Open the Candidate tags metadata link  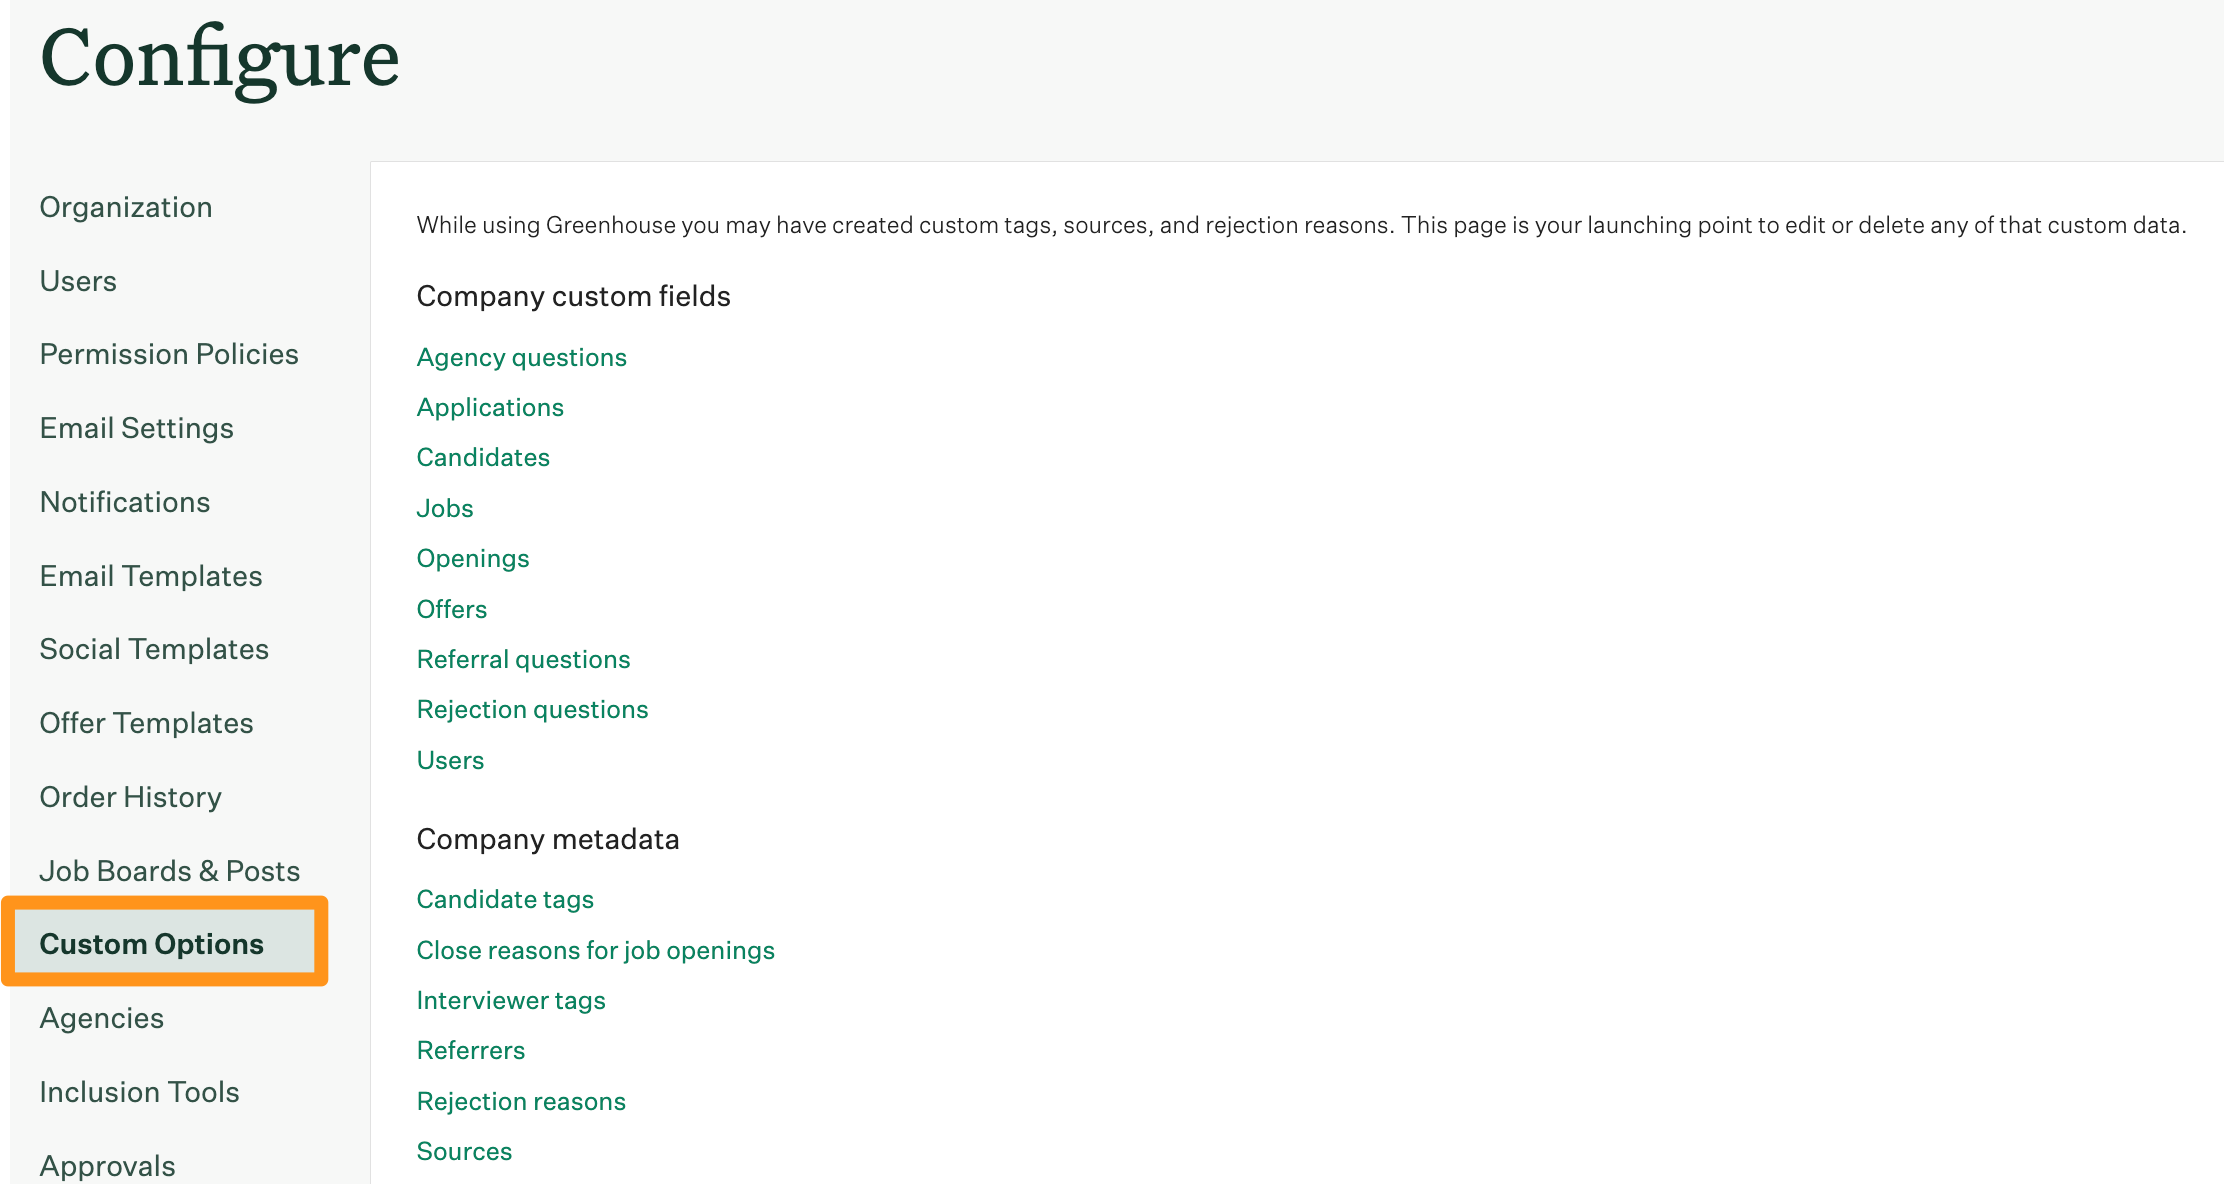pyautogui.click(x=506, y=899)
